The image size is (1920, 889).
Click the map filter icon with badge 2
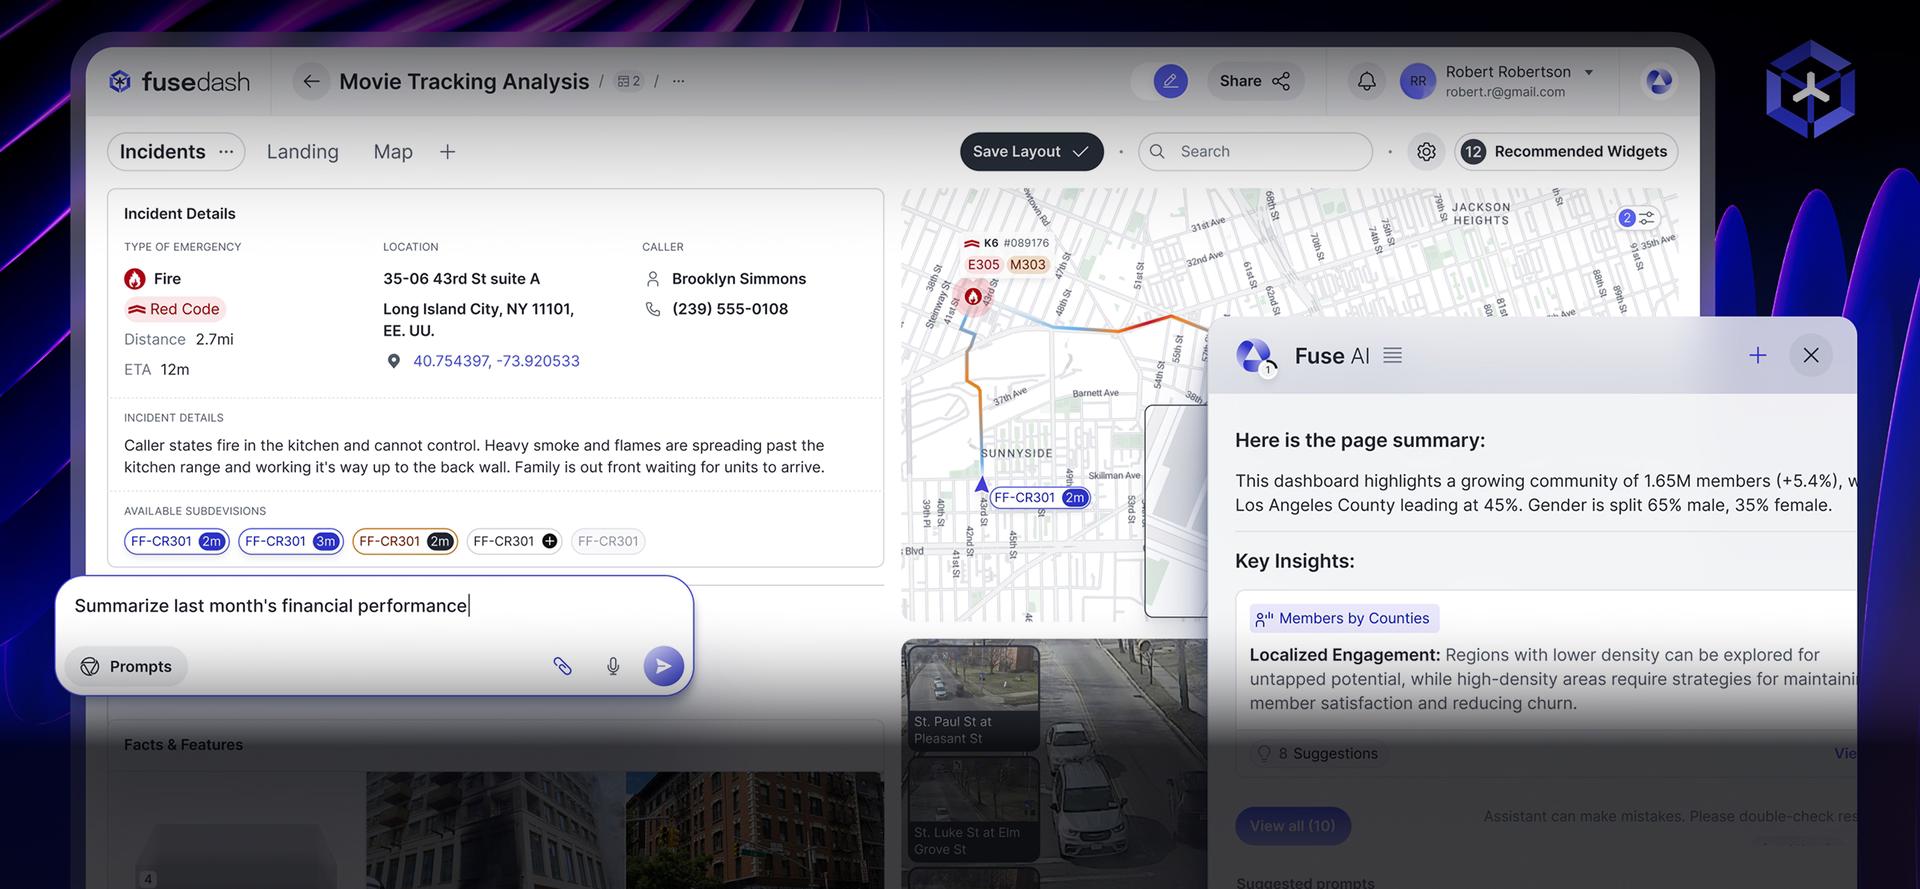coord(1637,217)
